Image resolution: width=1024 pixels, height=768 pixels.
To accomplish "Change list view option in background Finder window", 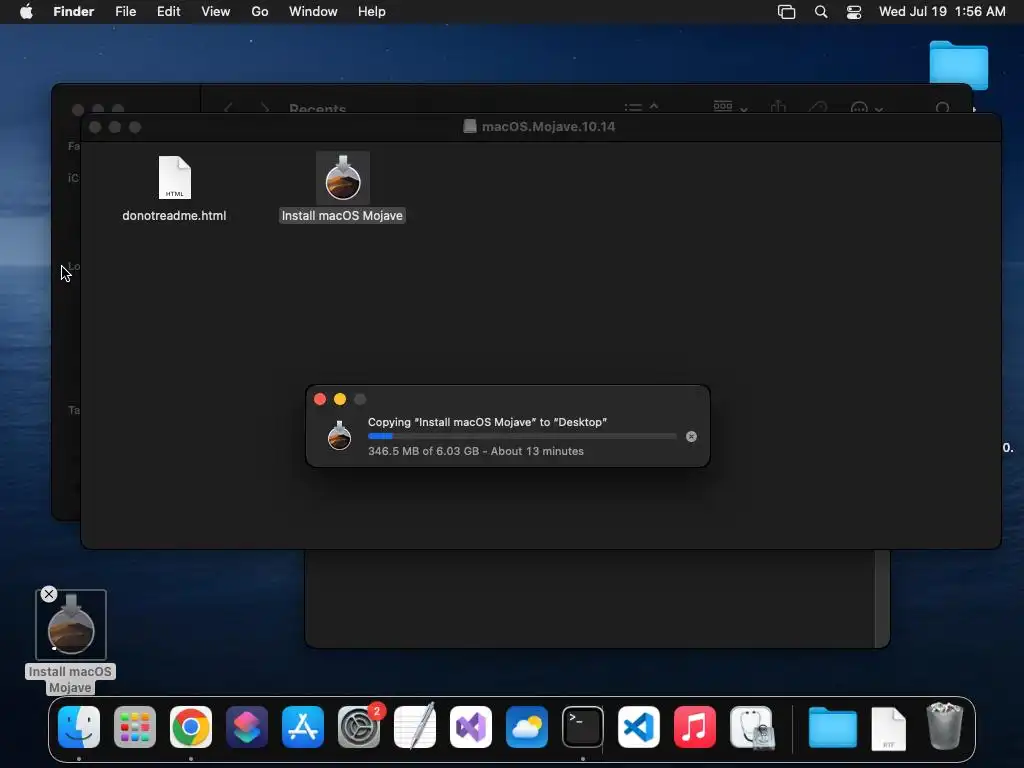I will [x=641, y=108].
